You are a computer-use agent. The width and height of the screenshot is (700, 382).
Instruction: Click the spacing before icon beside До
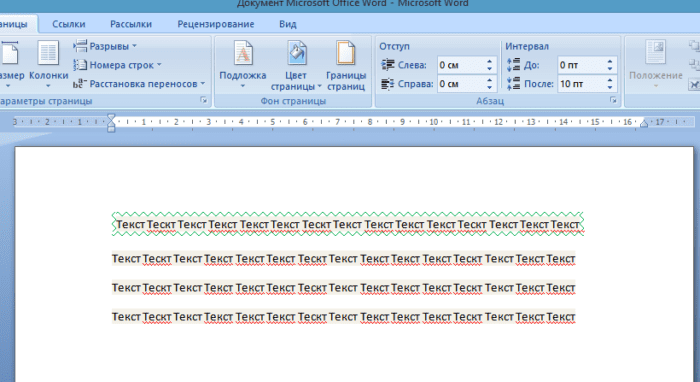[513, 65]
